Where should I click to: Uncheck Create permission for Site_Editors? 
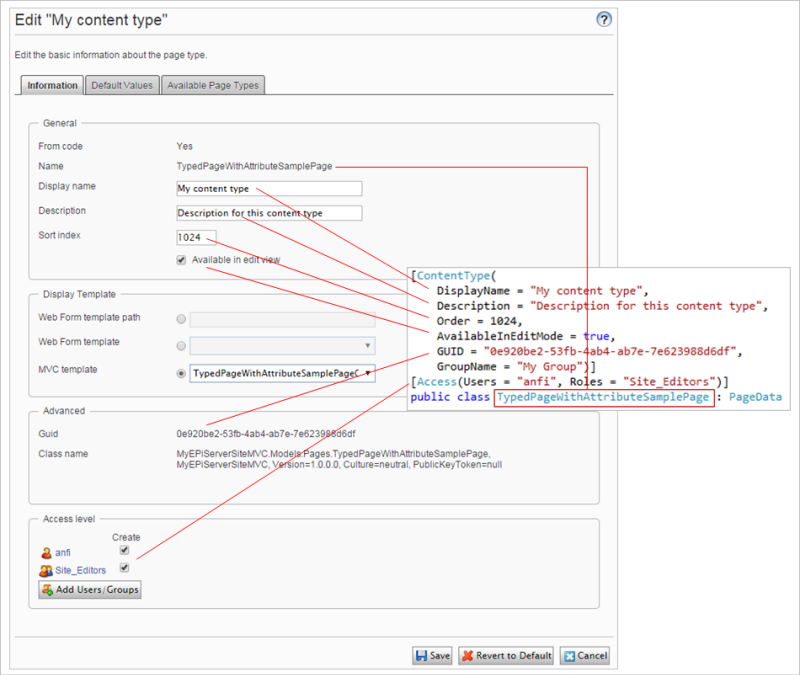(124, 568)
